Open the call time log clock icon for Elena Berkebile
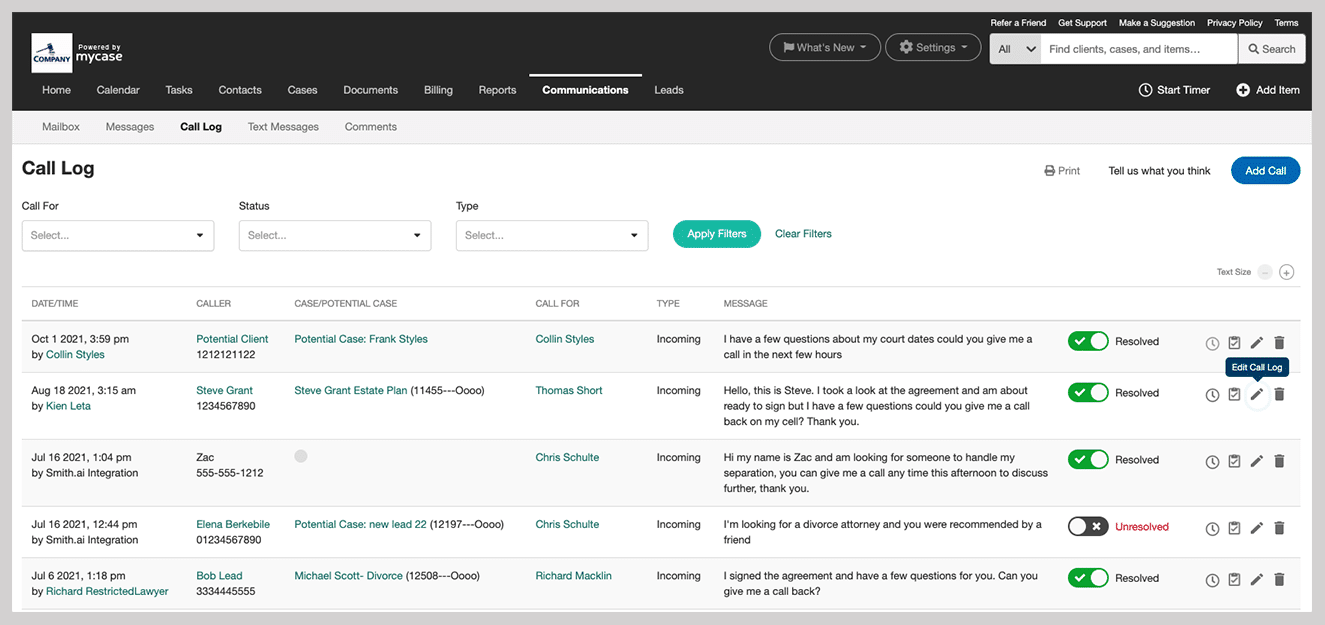 pos(1212,528)
